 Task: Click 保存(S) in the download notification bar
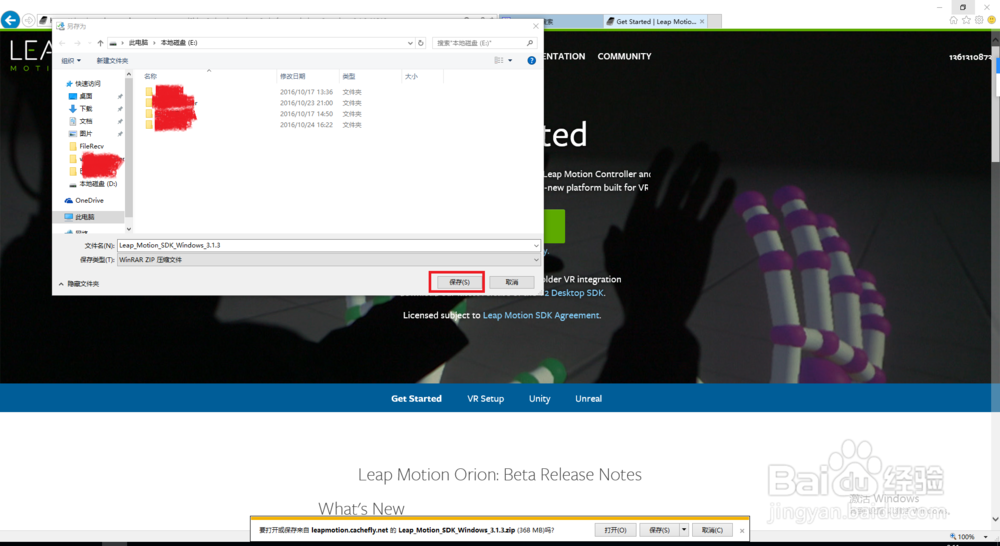pos(659,530)
